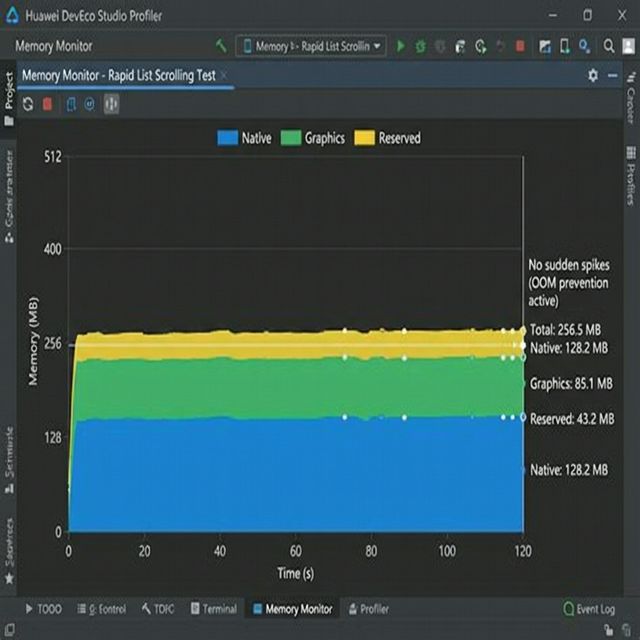Image resolution: width=640 pixels, height=640 pixels.
Task: Run the app with green play button
Action: point(401,46)
